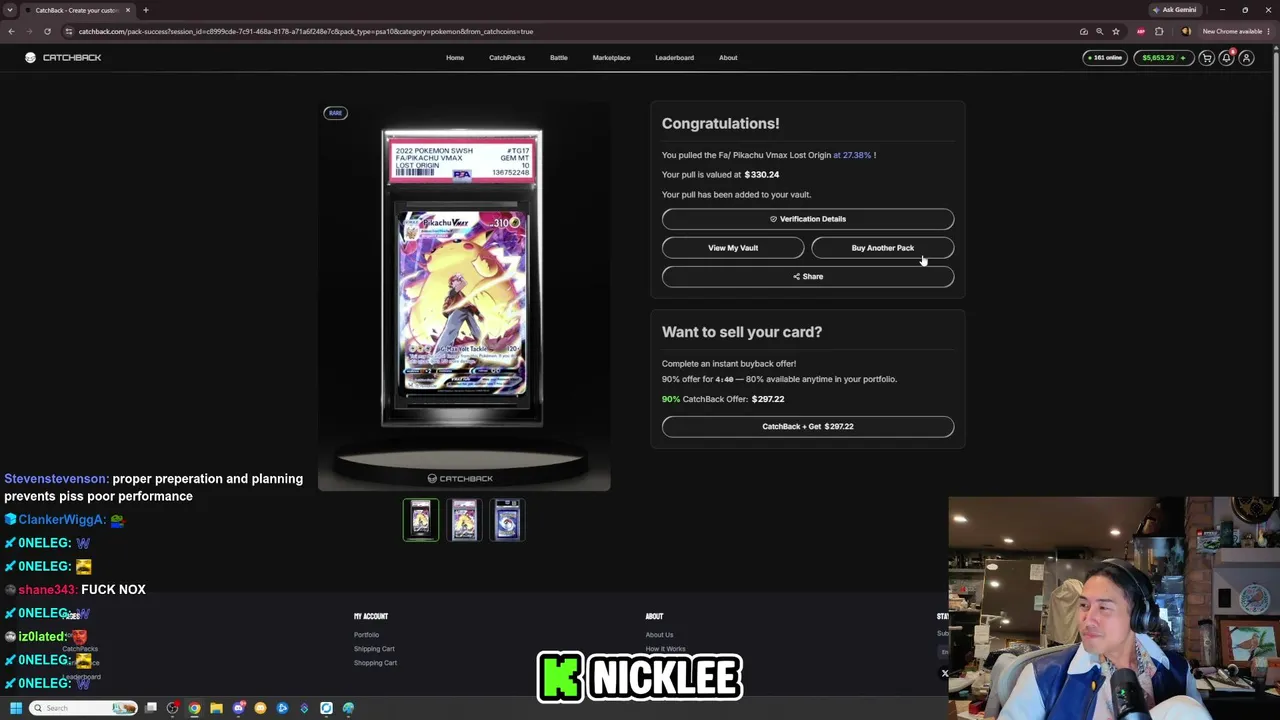Open Task View on the taskbar
Viewport: 1280px width, 720px height.
151,708
